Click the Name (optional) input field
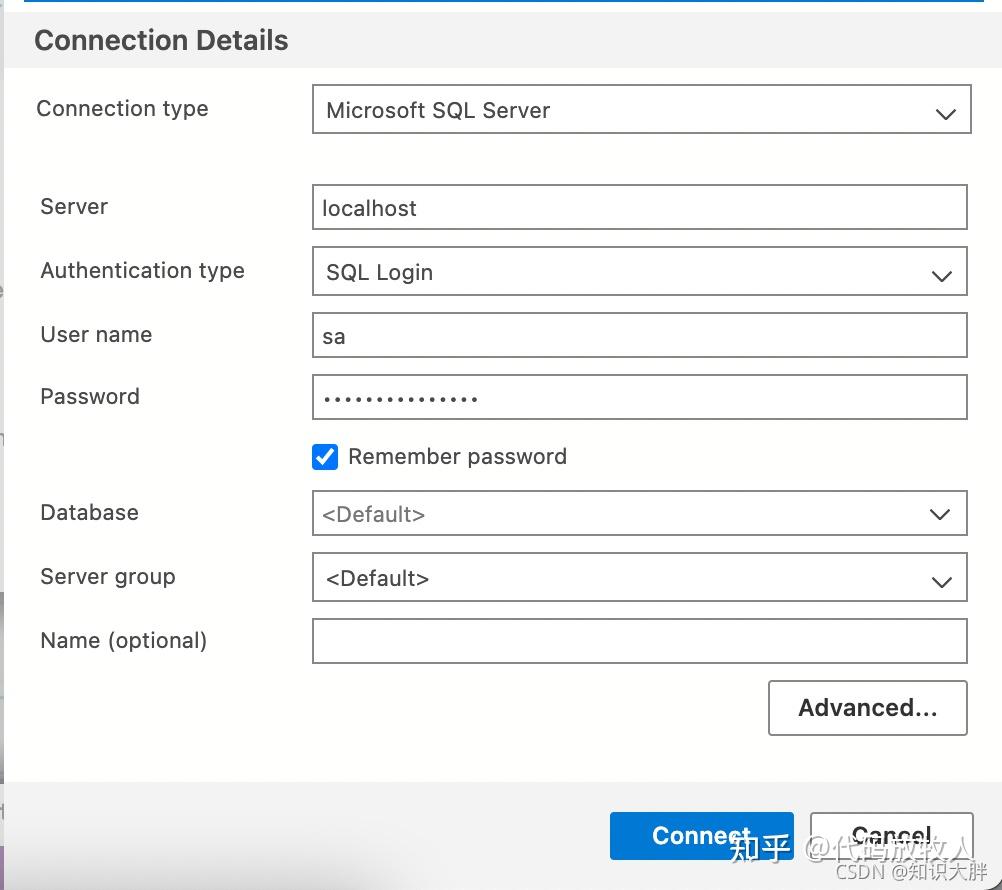1002x890 pixels. pos(640,641)
